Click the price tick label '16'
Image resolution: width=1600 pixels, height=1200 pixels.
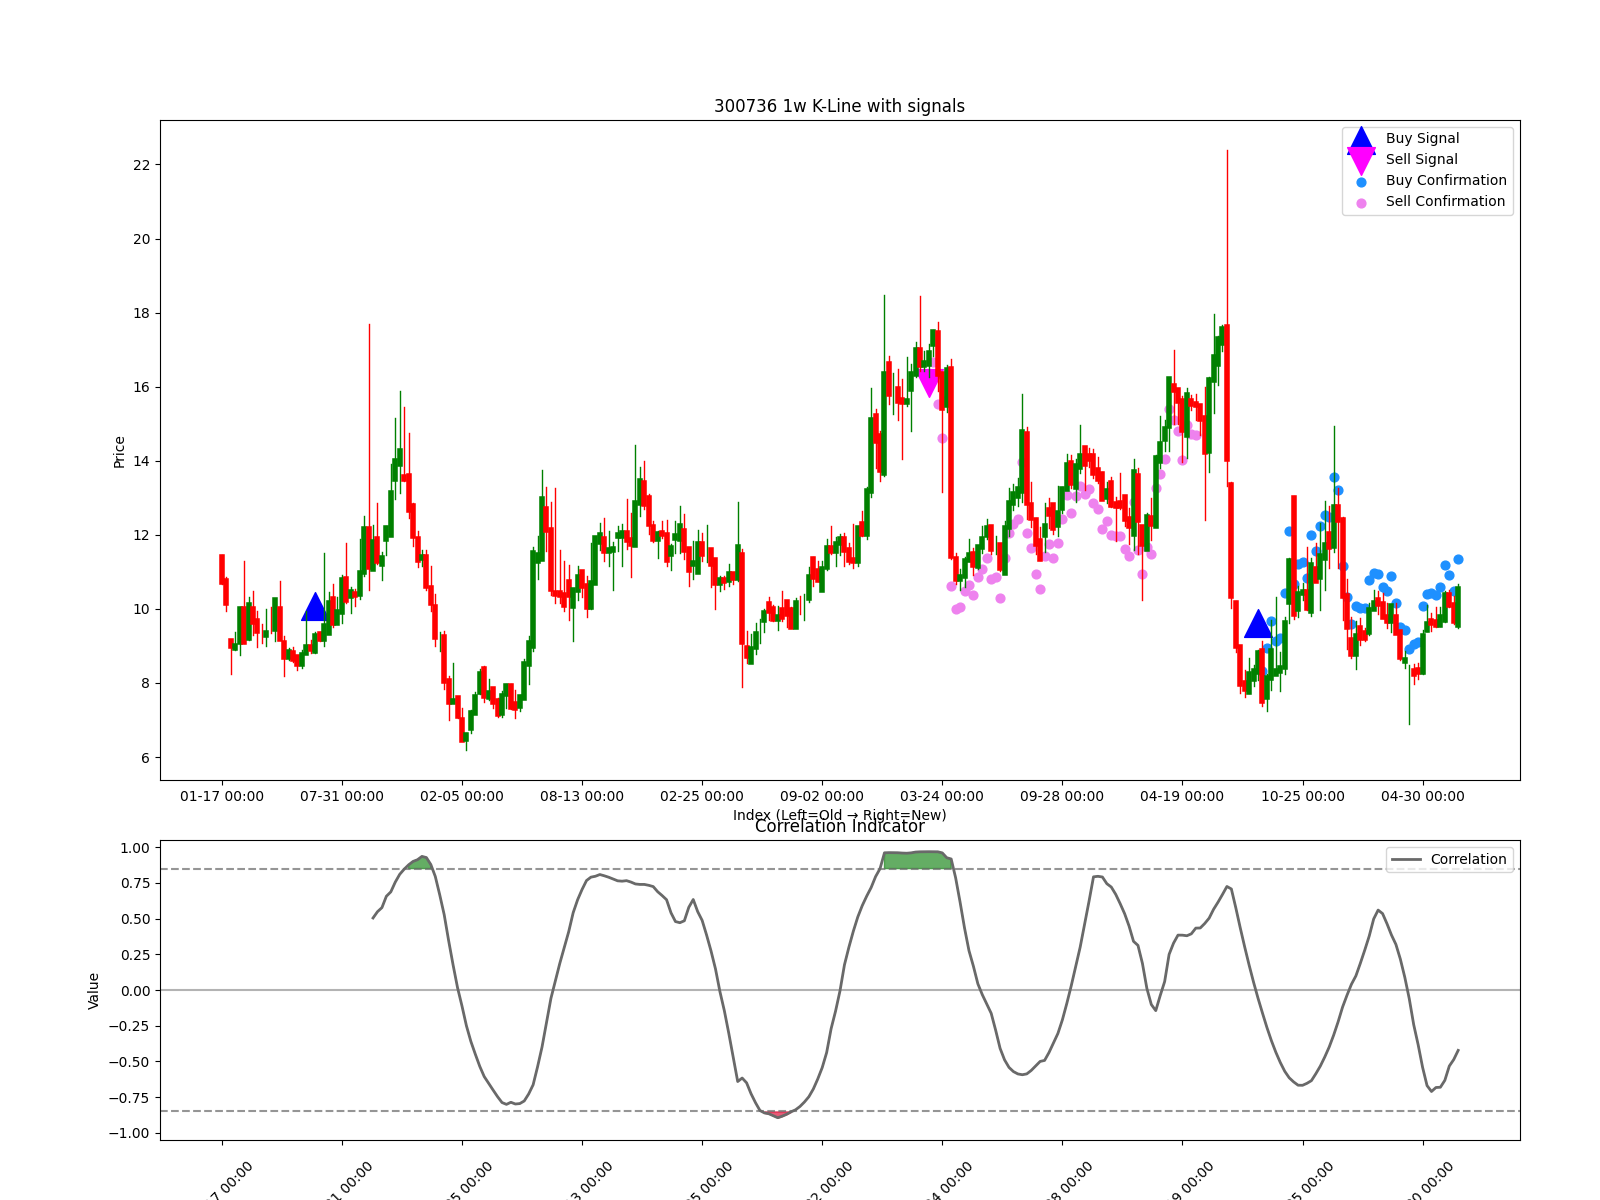[141, 387]
